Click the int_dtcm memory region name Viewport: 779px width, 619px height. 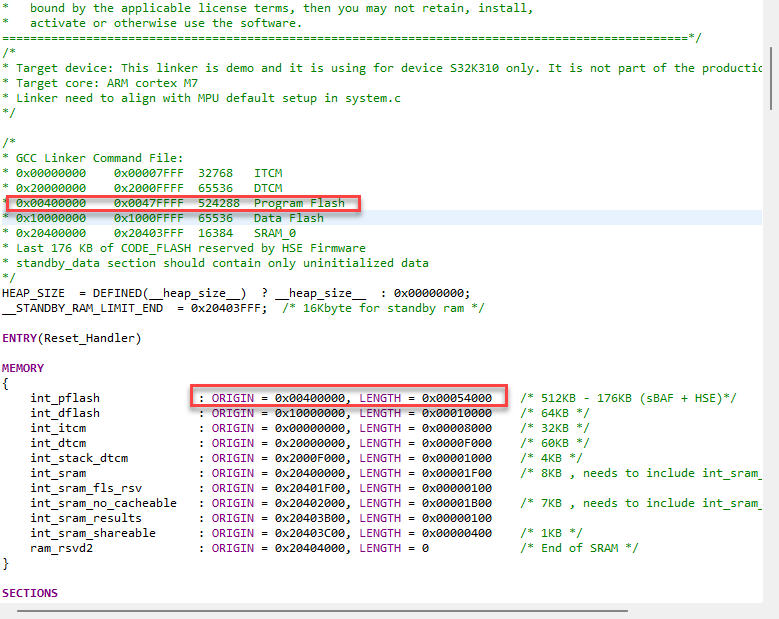coord(58,443)
